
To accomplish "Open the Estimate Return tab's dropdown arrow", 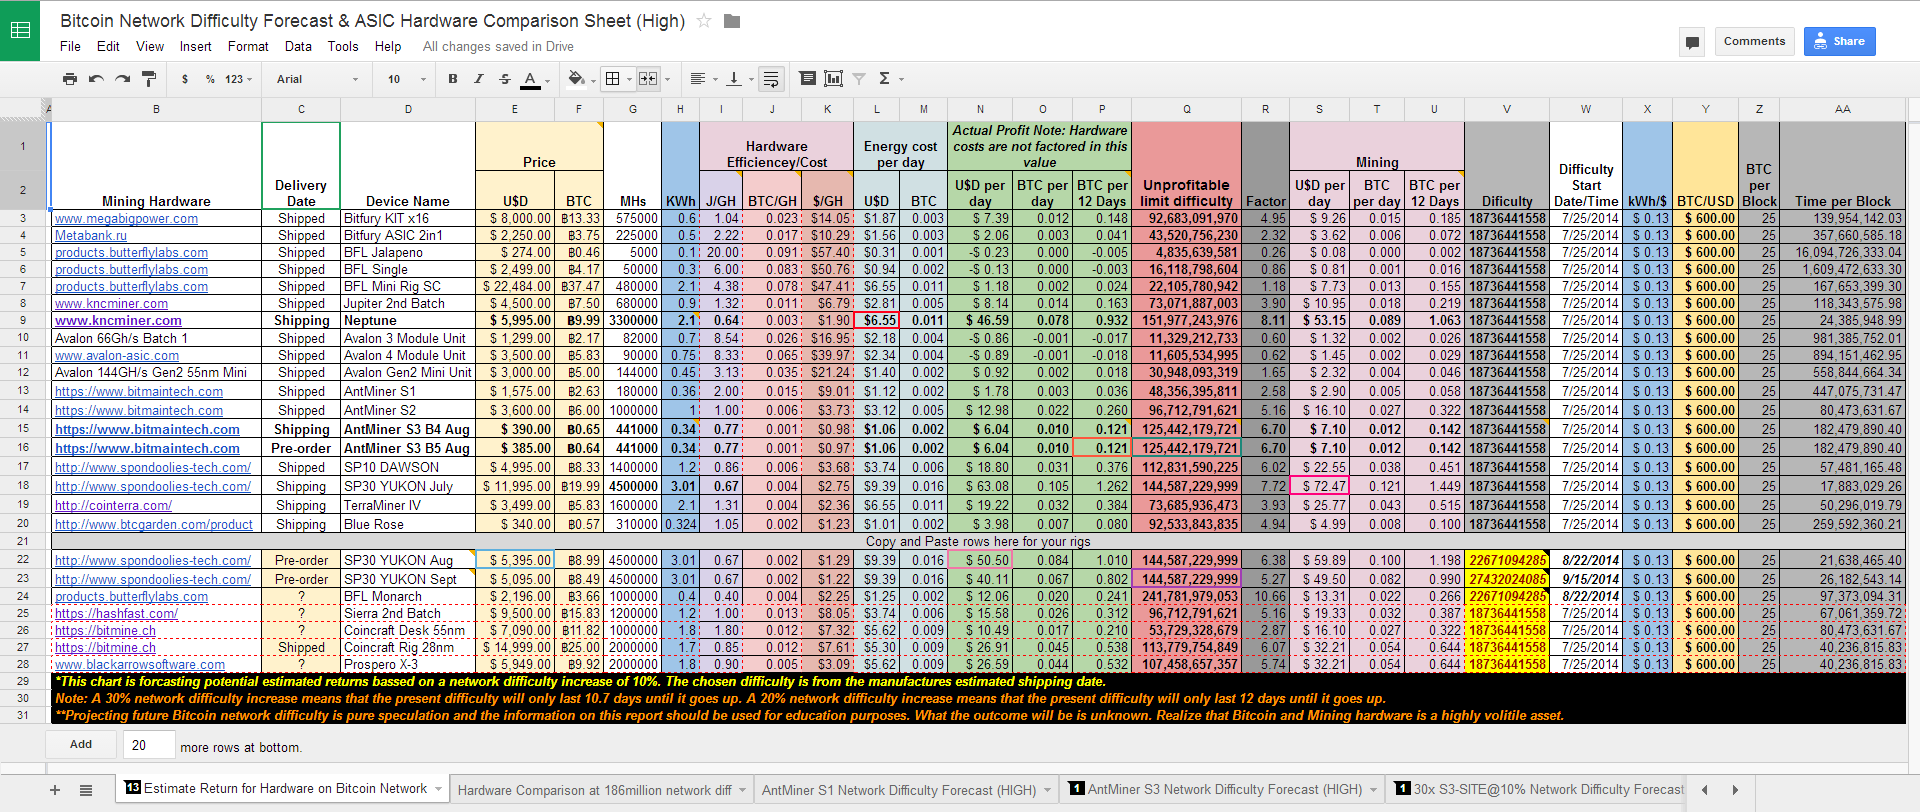I will (438, 789).
